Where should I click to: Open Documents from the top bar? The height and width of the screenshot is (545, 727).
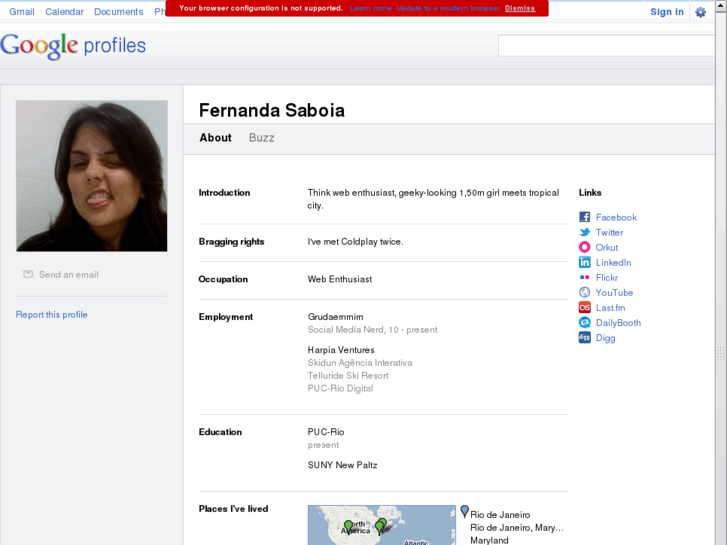point(119,12)
